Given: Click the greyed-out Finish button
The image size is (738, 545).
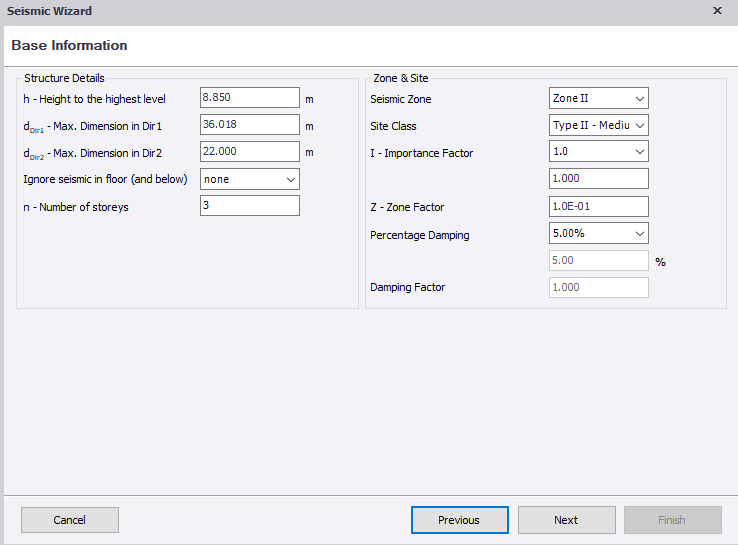Looking at the screenshot, I should coord(673,520).
